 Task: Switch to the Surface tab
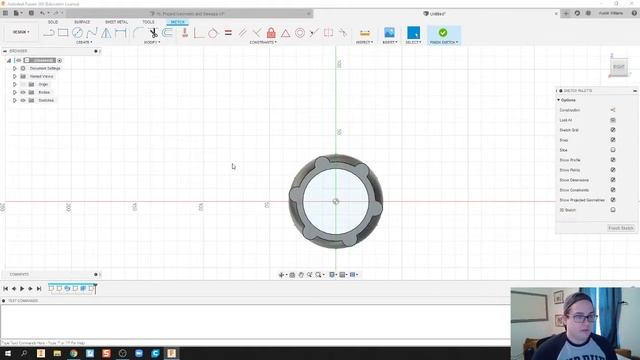[82, 22]
